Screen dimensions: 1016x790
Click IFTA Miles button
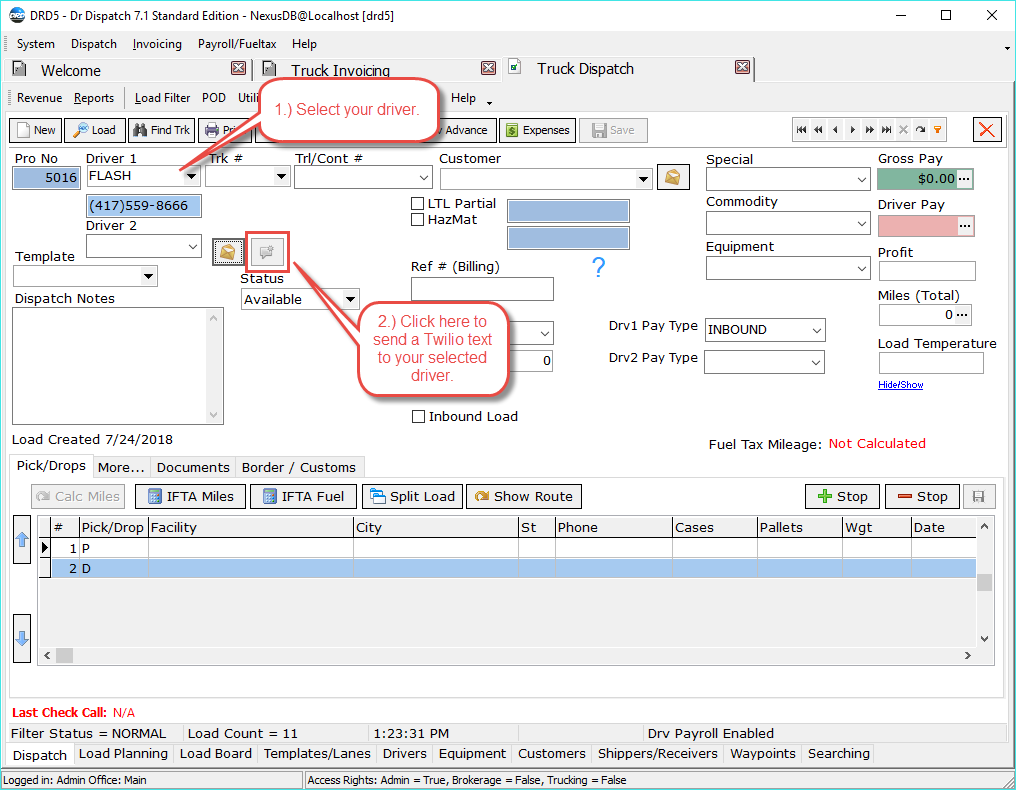point(190,496)
